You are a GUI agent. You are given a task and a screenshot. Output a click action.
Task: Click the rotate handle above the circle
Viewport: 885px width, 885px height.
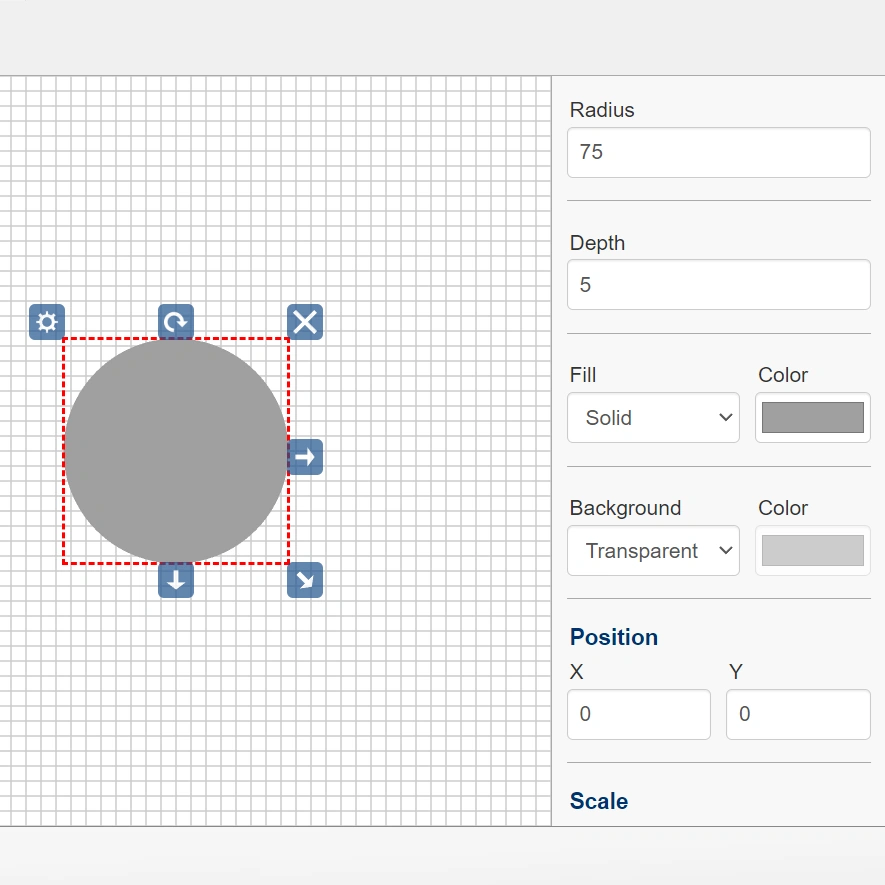click(x=176, y=322)
